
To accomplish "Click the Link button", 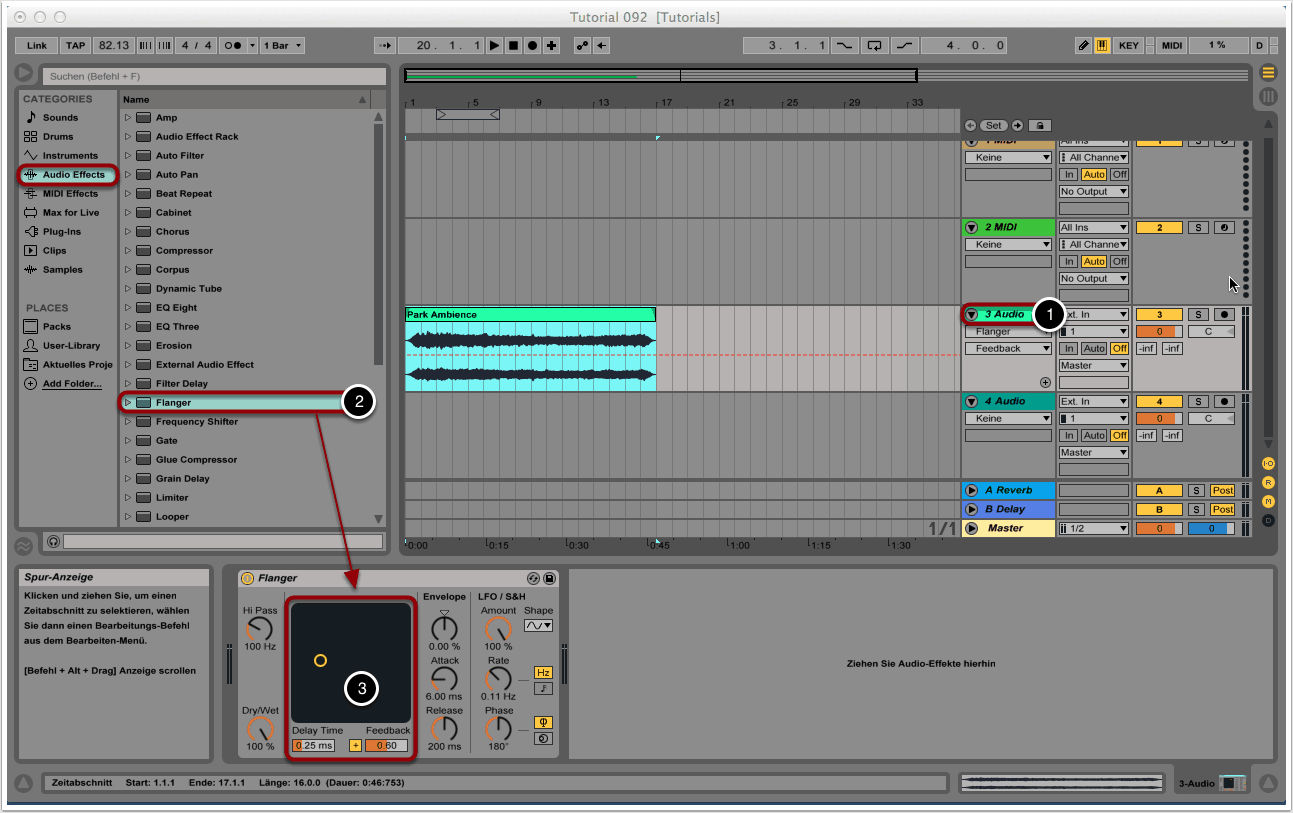I will (x=37, y=46).
